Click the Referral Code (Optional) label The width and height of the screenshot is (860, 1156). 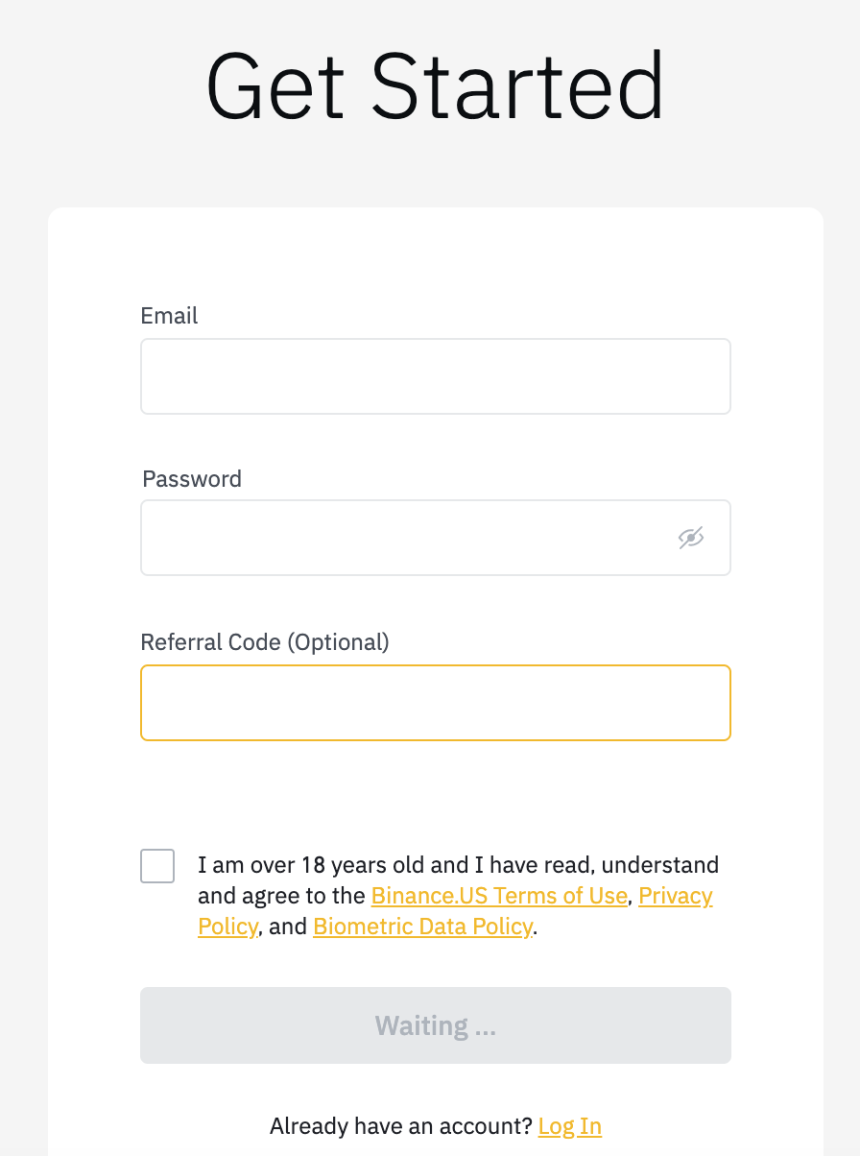coord(265,642)
